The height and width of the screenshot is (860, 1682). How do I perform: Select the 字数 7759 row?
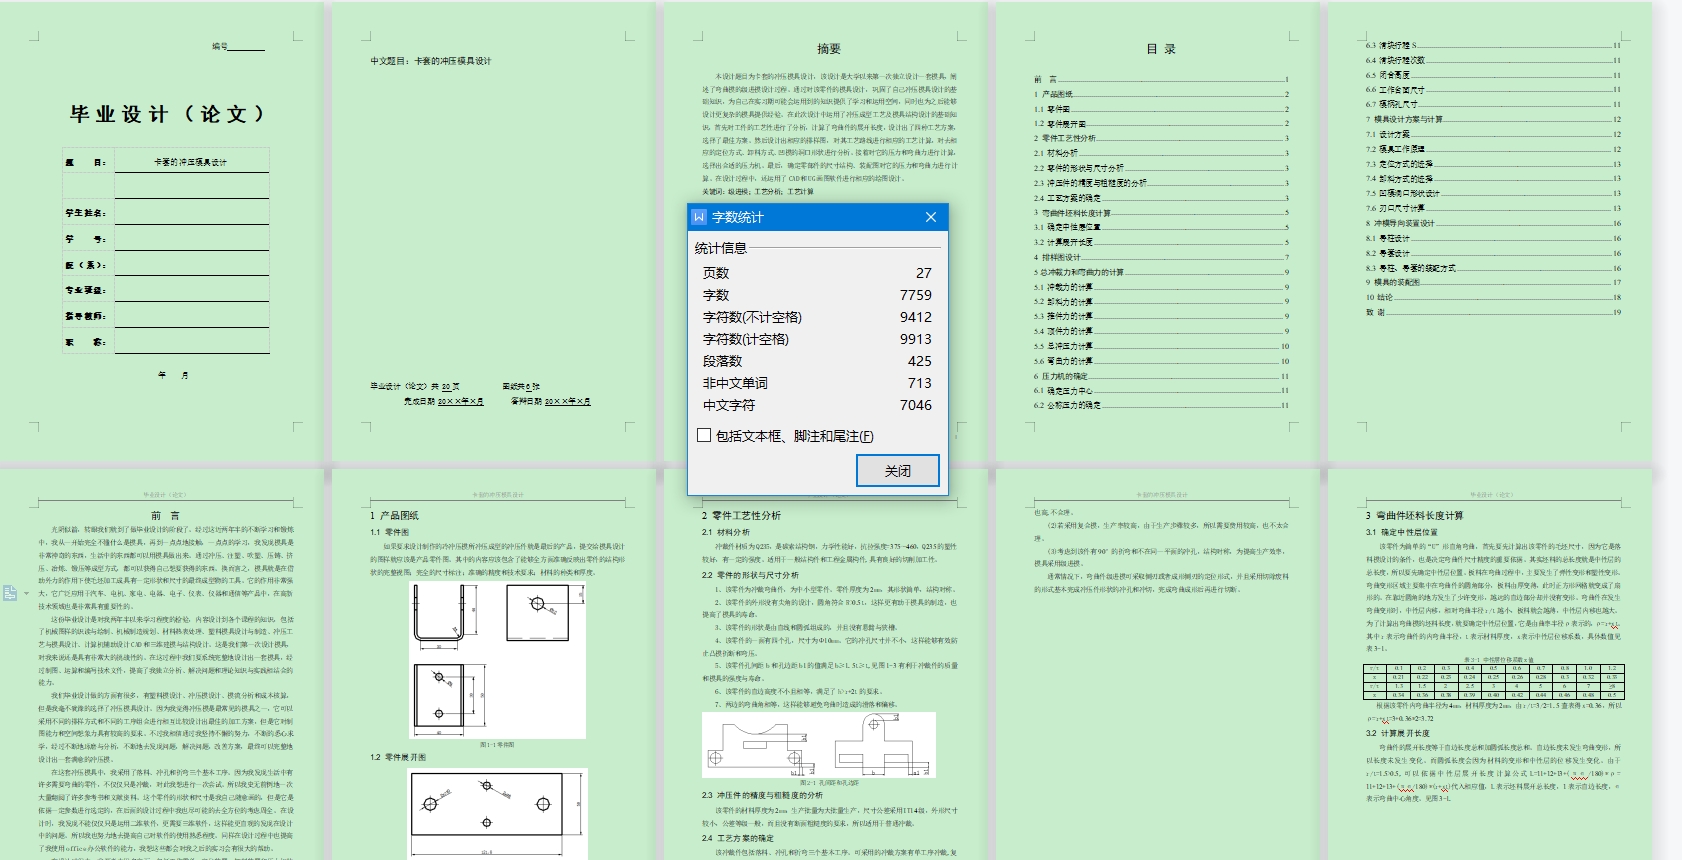pos(817,295)
